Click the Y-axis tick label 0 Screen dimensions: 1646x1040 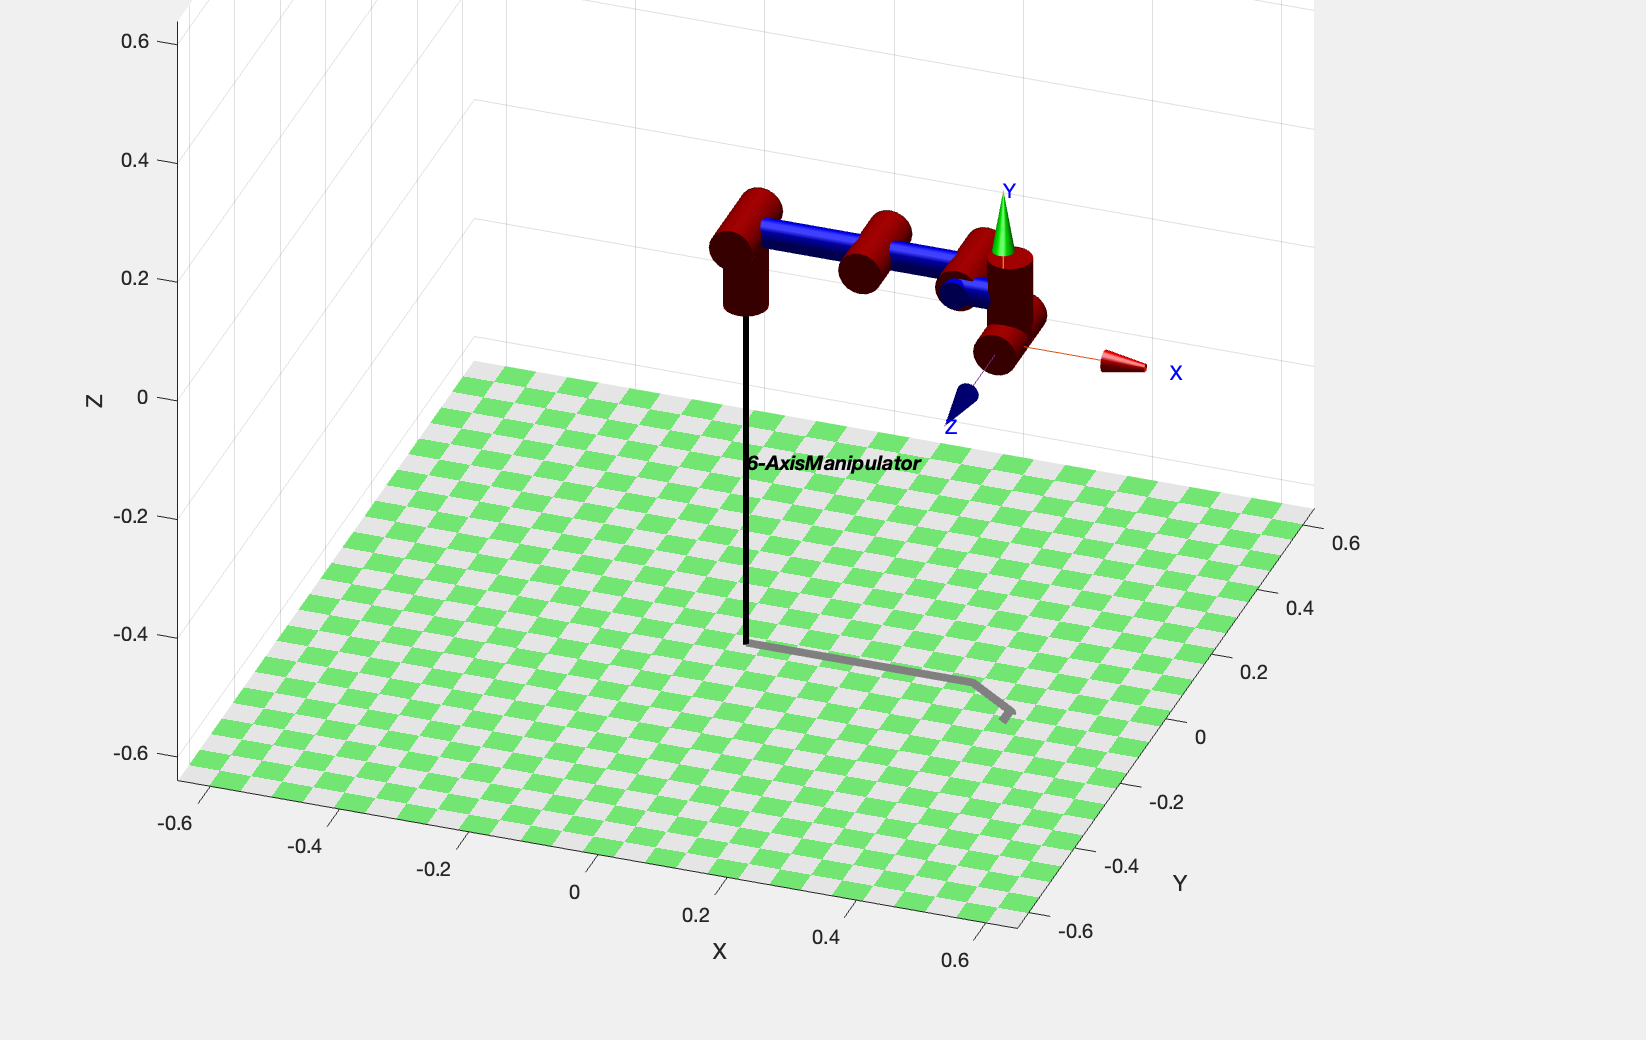pyautogui.click(x=1201, y=738)
